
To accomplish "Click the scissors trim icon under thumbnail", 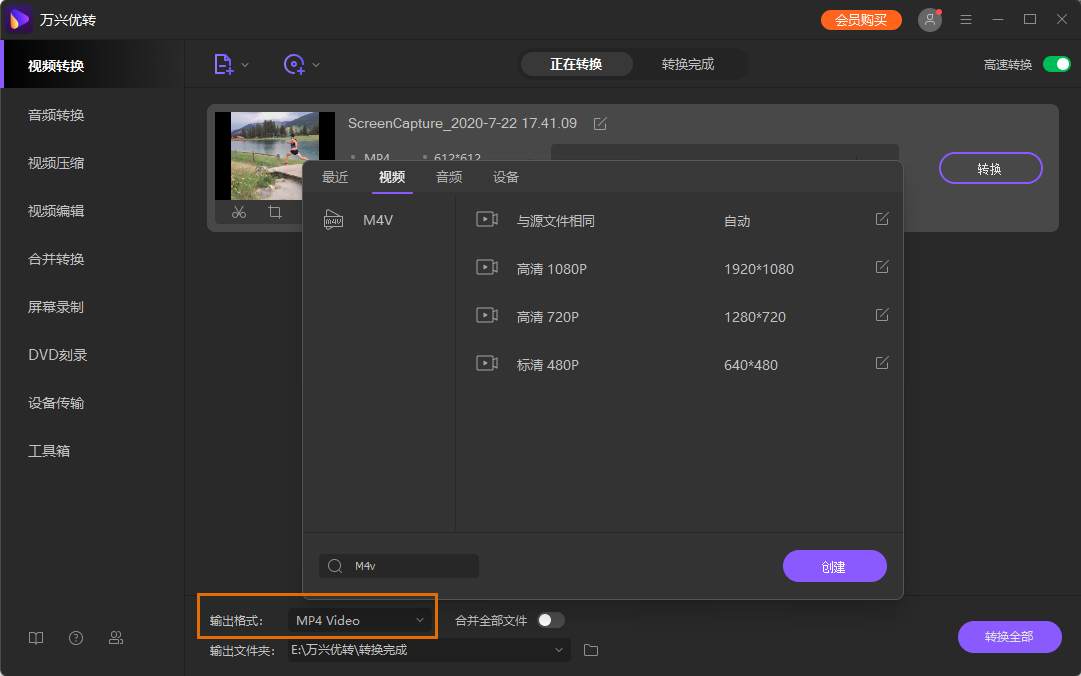I will click(238, 212).
